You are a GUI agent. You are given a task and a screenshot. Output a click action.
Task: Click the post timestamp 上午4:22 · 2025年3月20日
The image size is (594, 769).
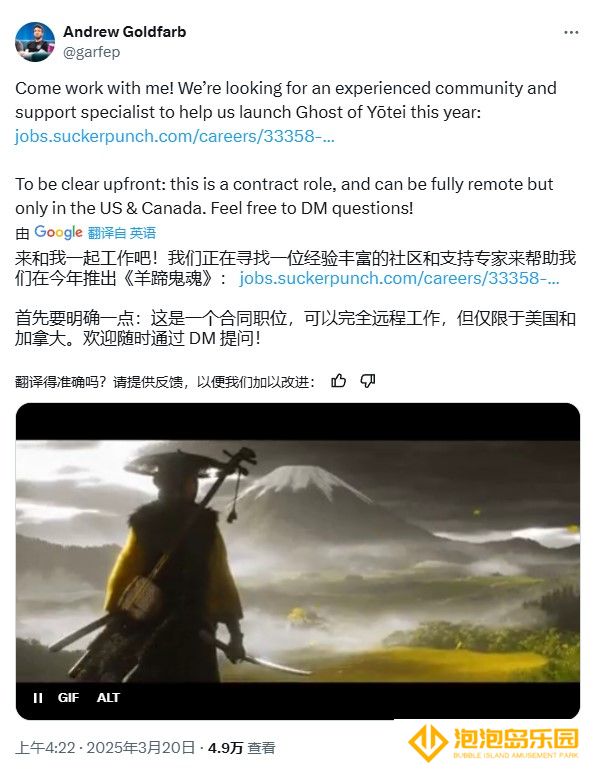coord(105,747)
